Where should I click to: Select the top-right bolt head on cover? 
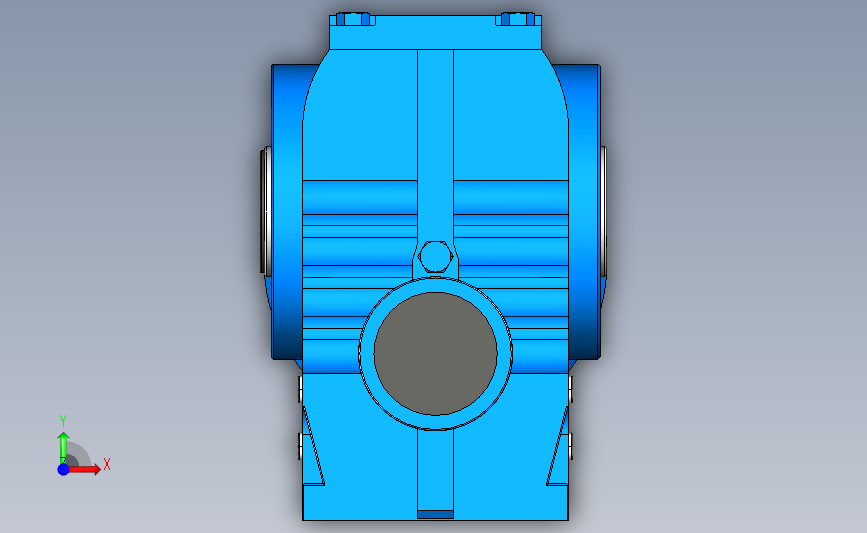tap(518, 19)
